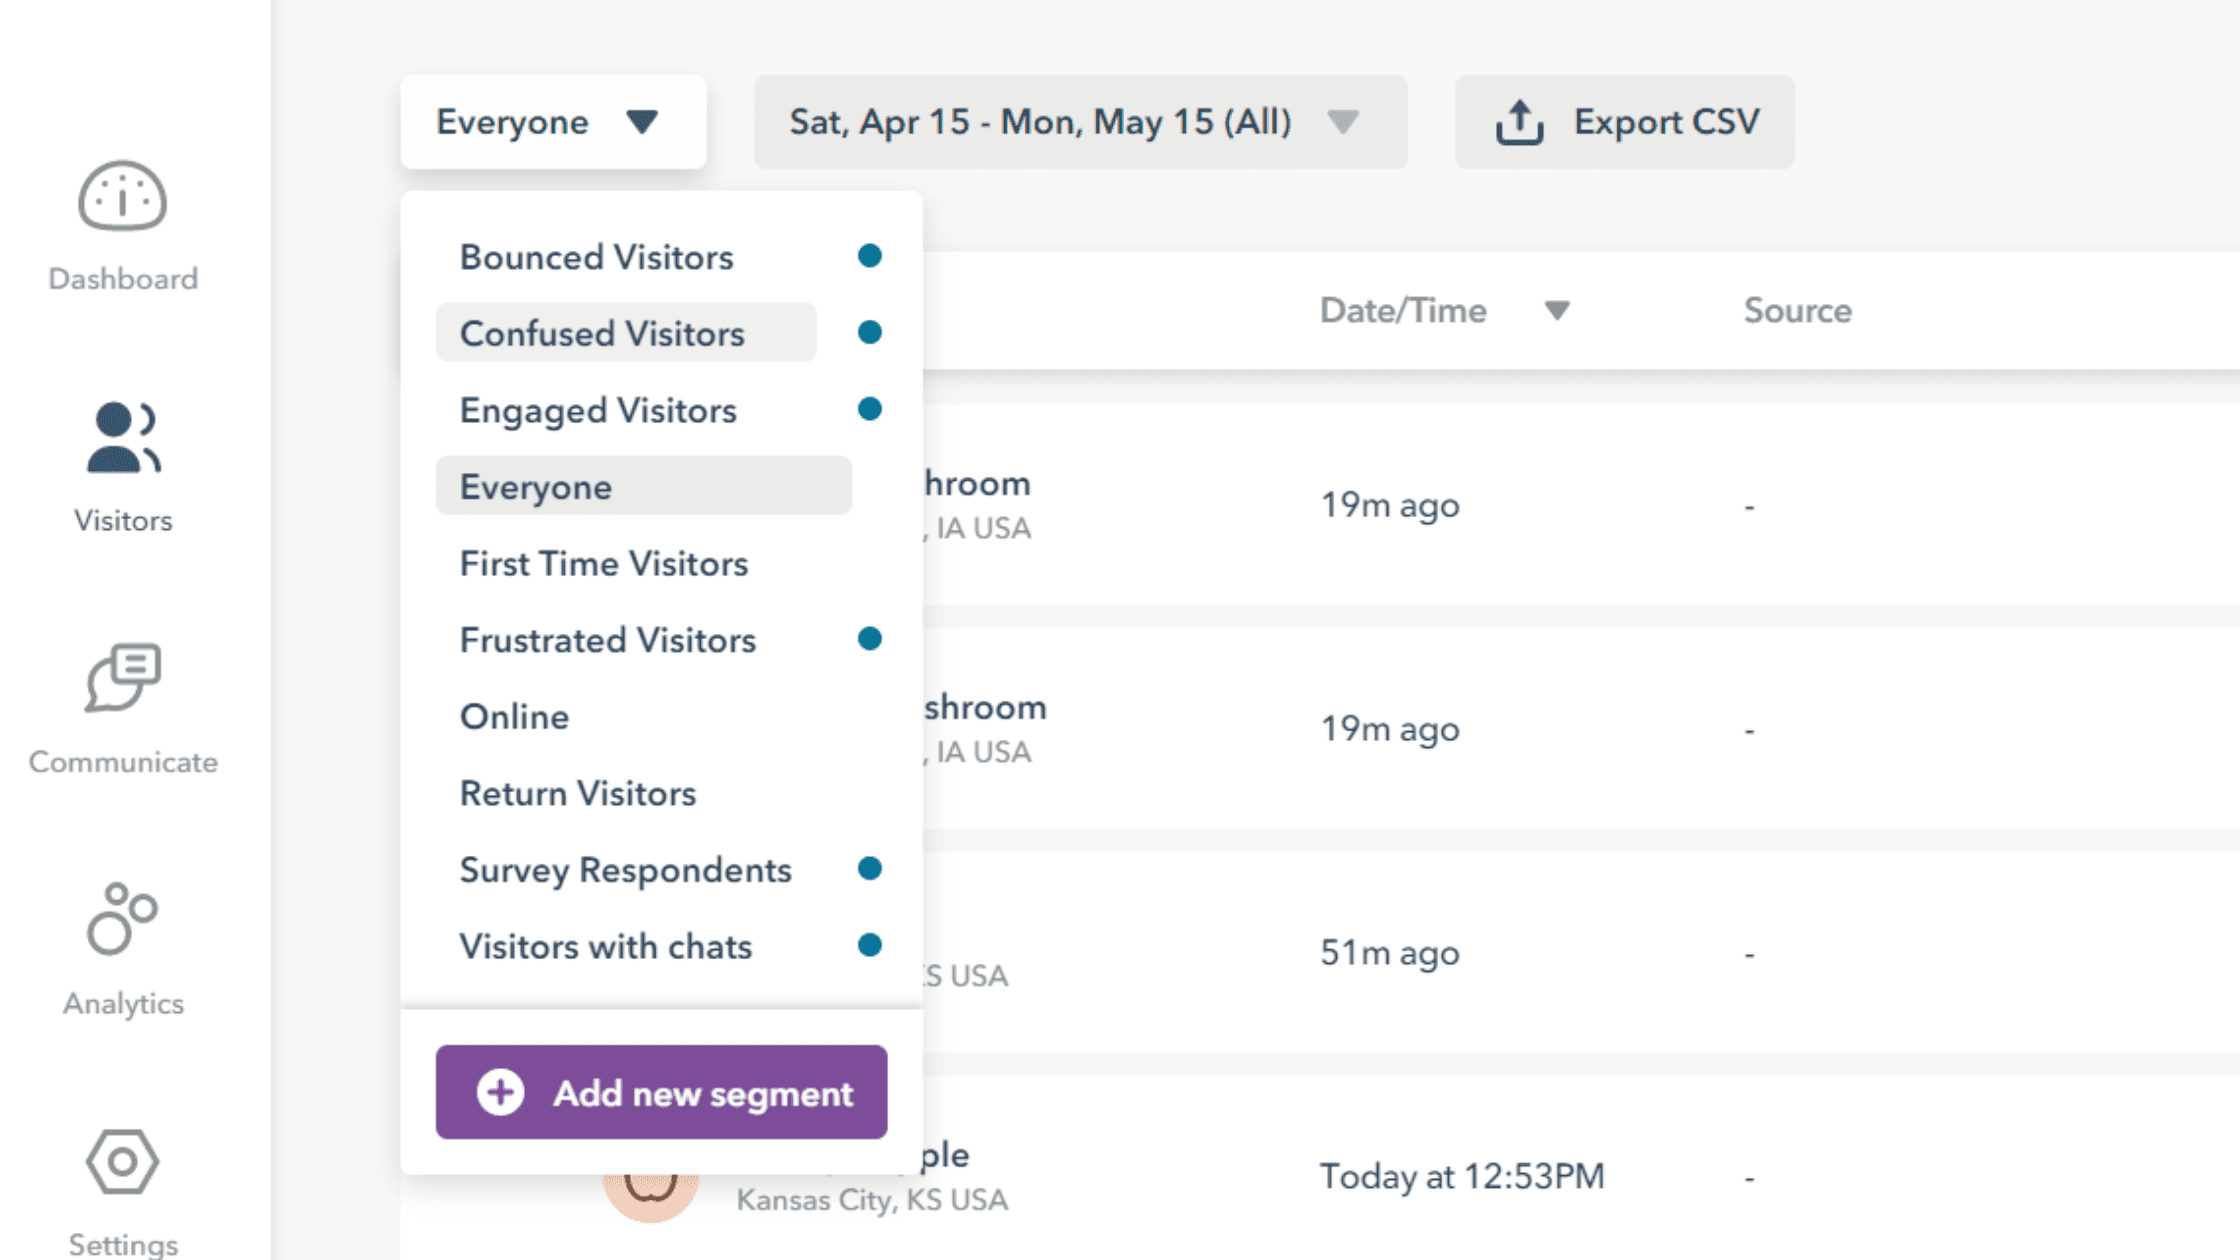Select Bounced Visitors segment
The height and width of the screenshot is (1260, 2240).
[597, 257]
